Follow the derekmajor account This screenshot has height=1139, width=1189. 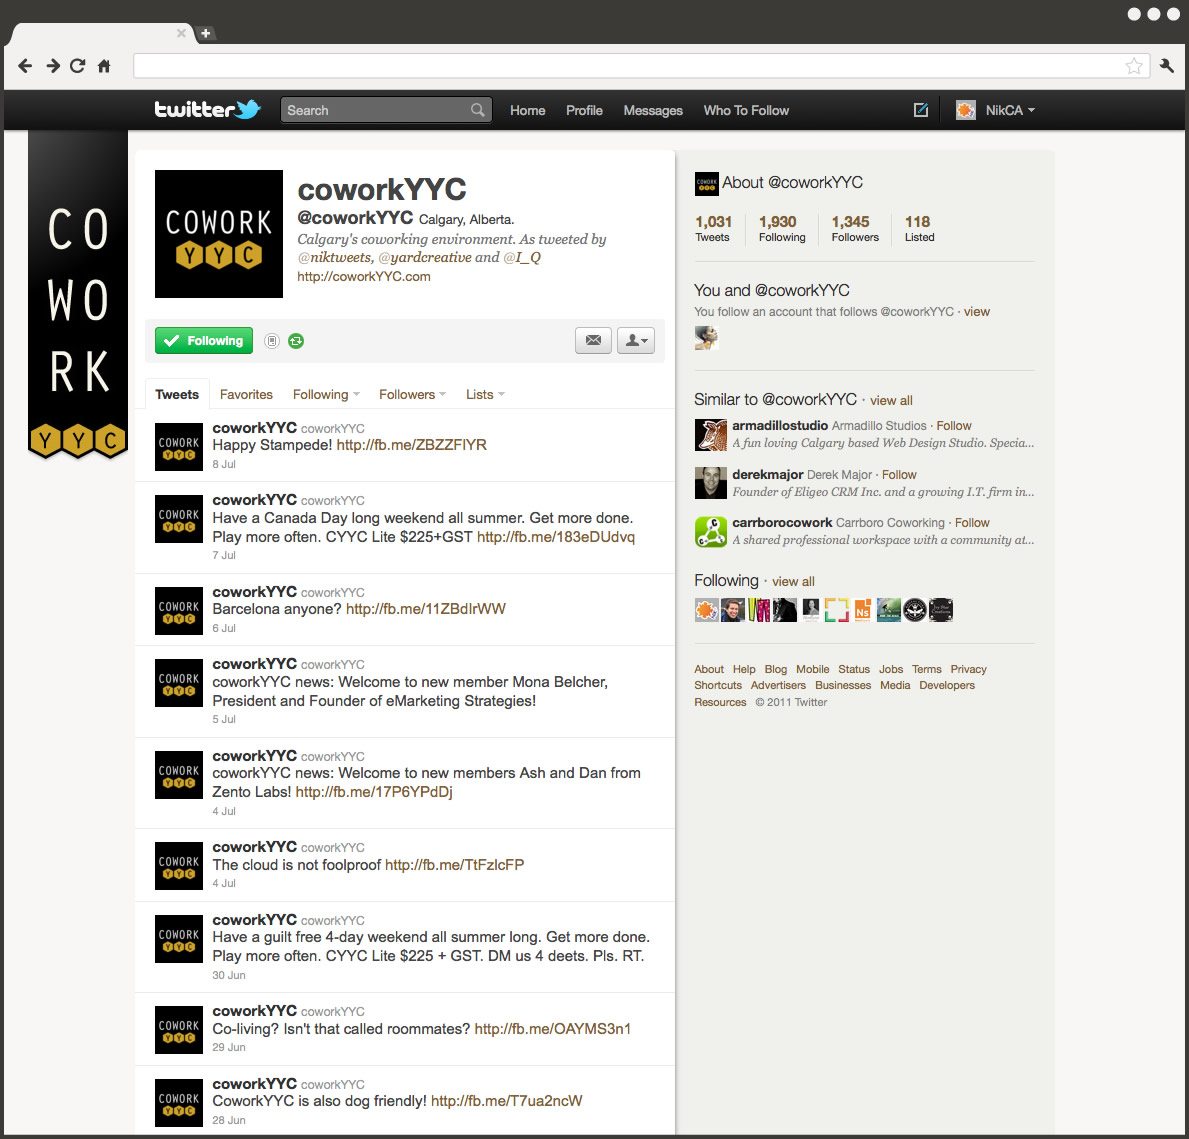pyautogui.click(x=899, y=475)
